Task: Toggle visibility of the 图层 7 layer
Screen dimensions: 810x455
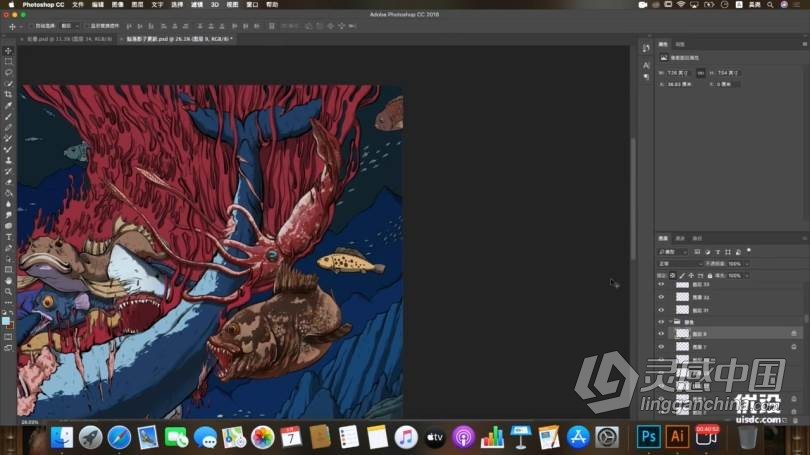Action: 661,346
